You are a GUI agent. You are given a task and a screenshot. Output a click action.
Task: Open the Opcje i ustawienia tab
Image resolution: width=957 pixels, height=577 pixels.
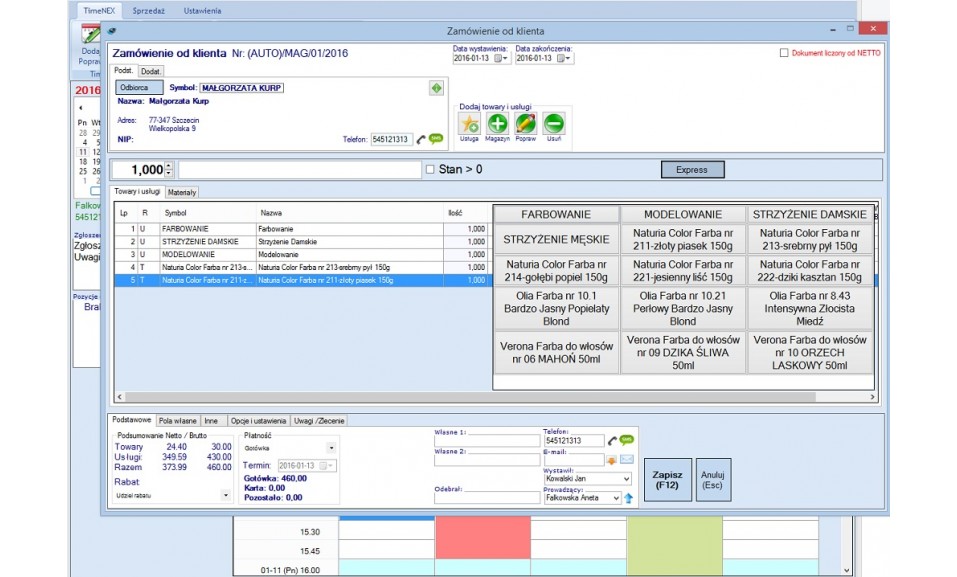(259, 421)
